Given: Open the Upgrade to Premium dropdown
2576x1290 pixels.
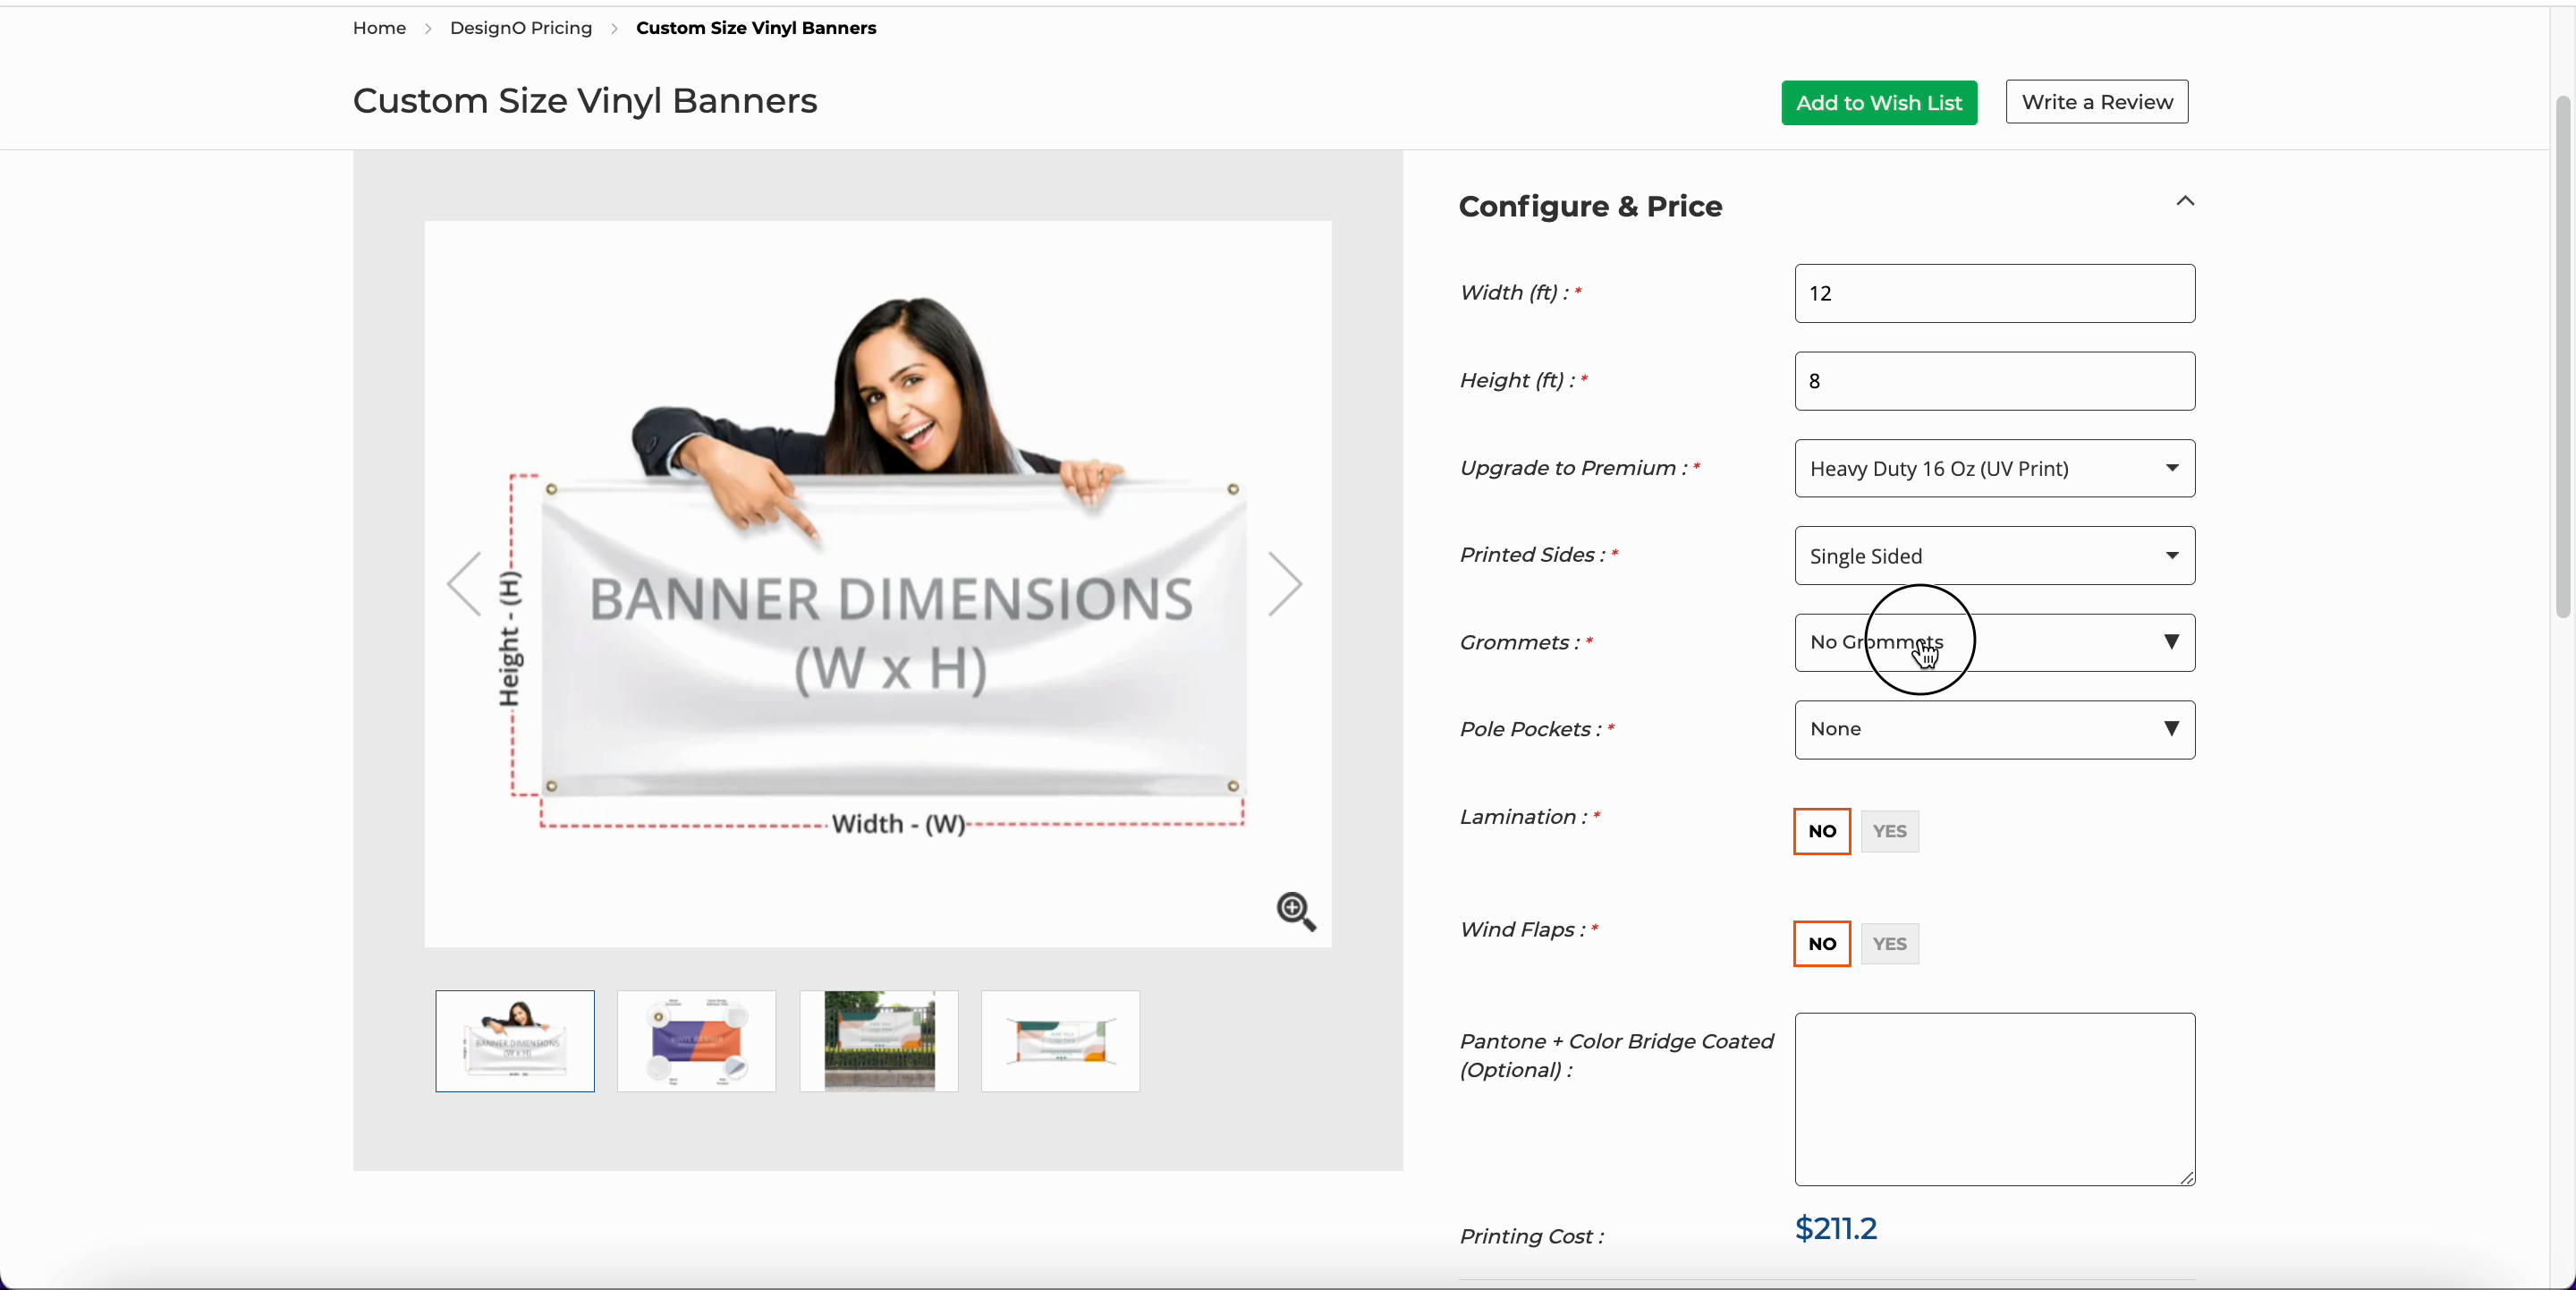Looking at the screenshot, I should click(1994, 468).
